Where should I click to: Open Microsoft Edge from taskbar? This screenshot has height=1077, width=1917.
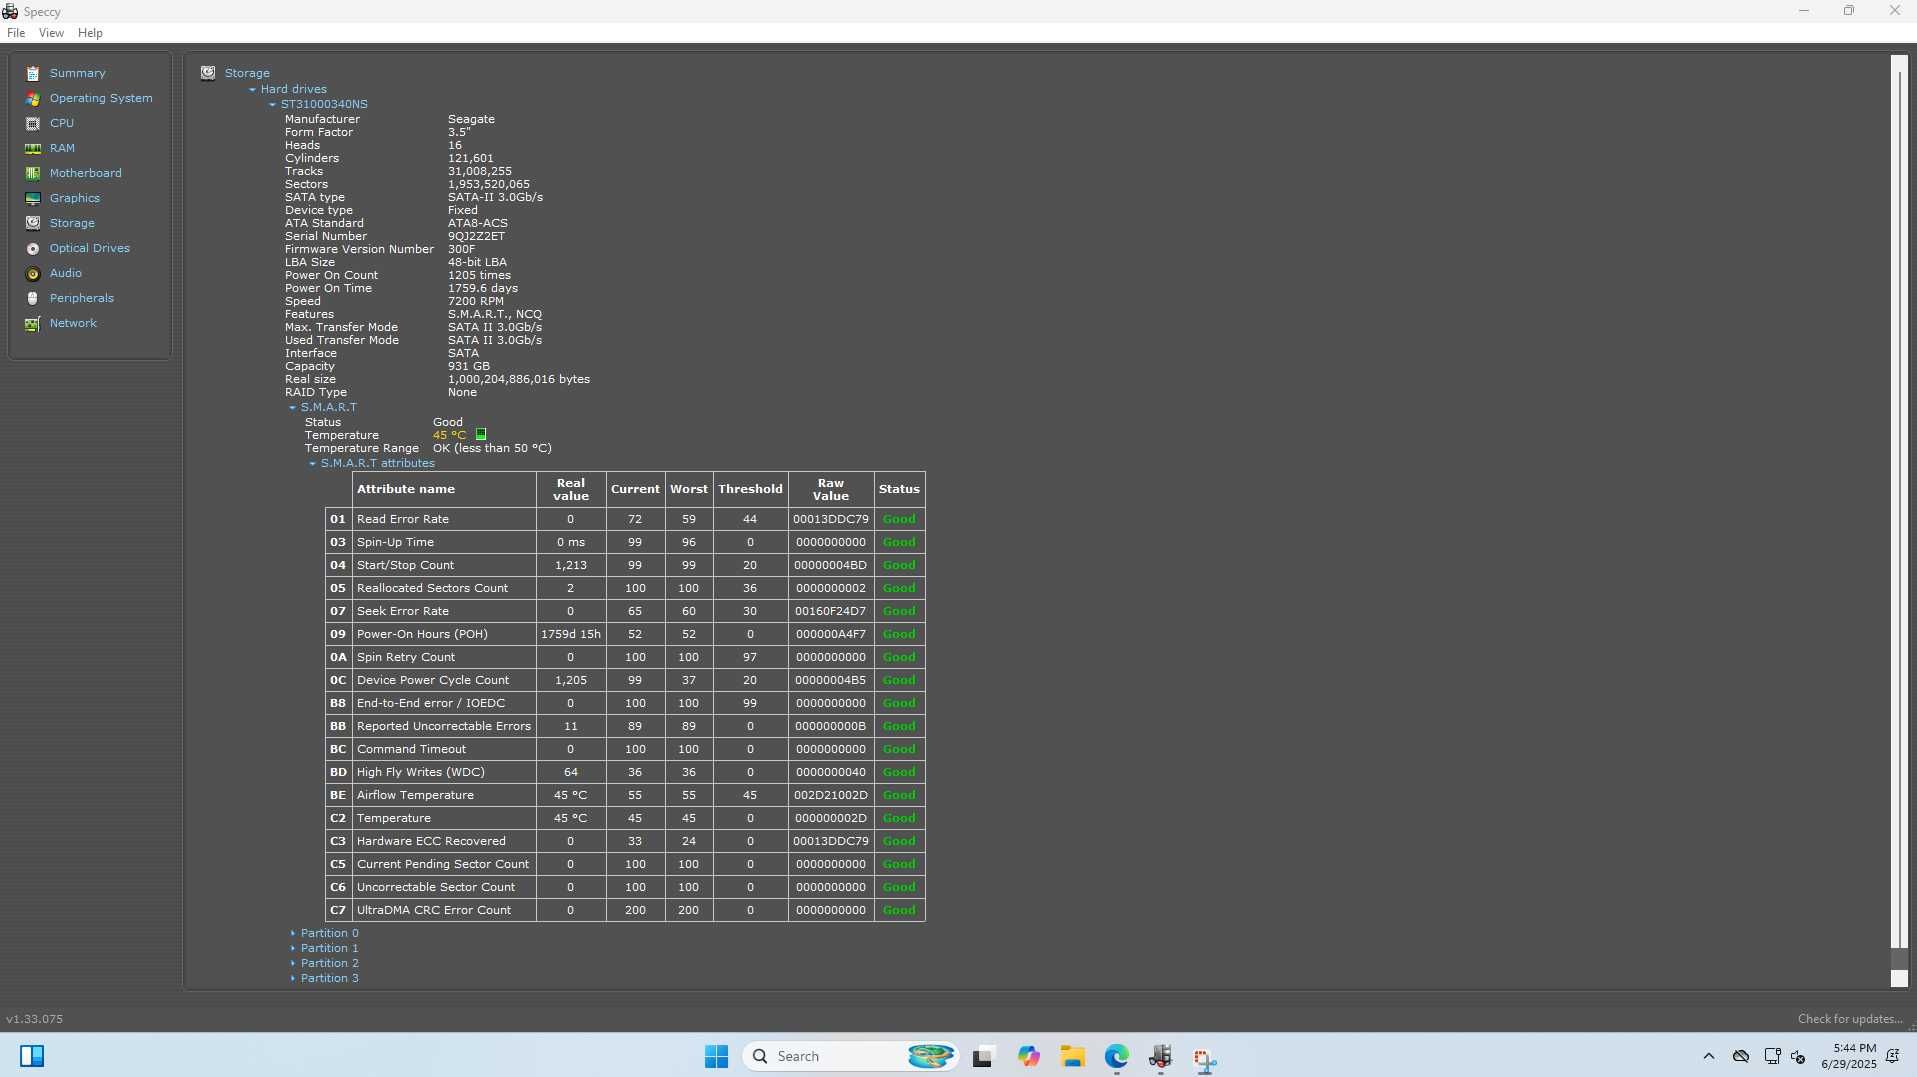point(1117,1056)
